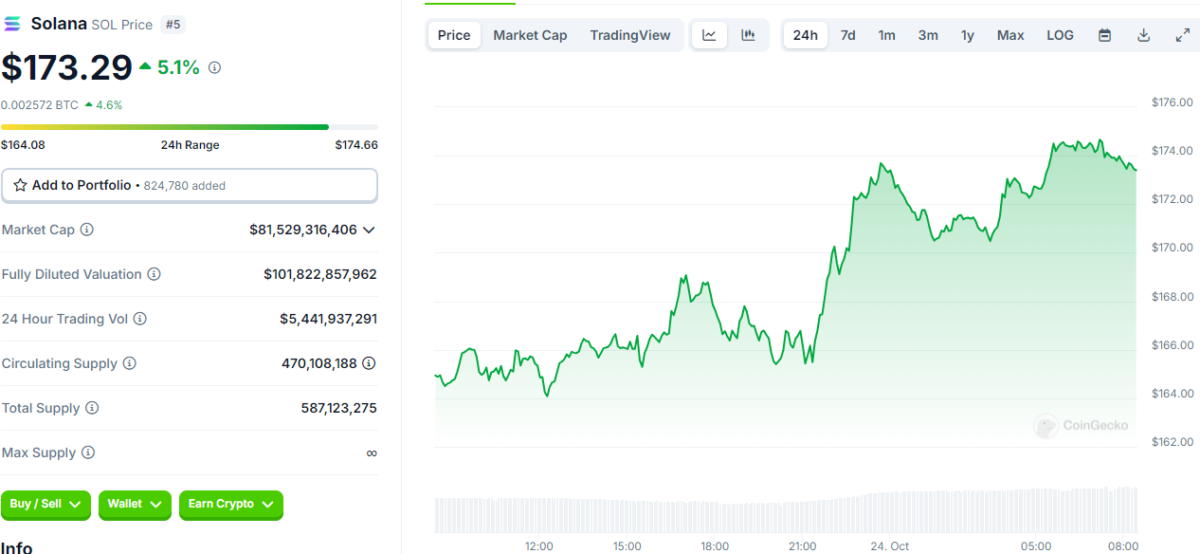Select the 24h time range
Image resolution: width=1200 pixels, height=554 pixels.
805,35
